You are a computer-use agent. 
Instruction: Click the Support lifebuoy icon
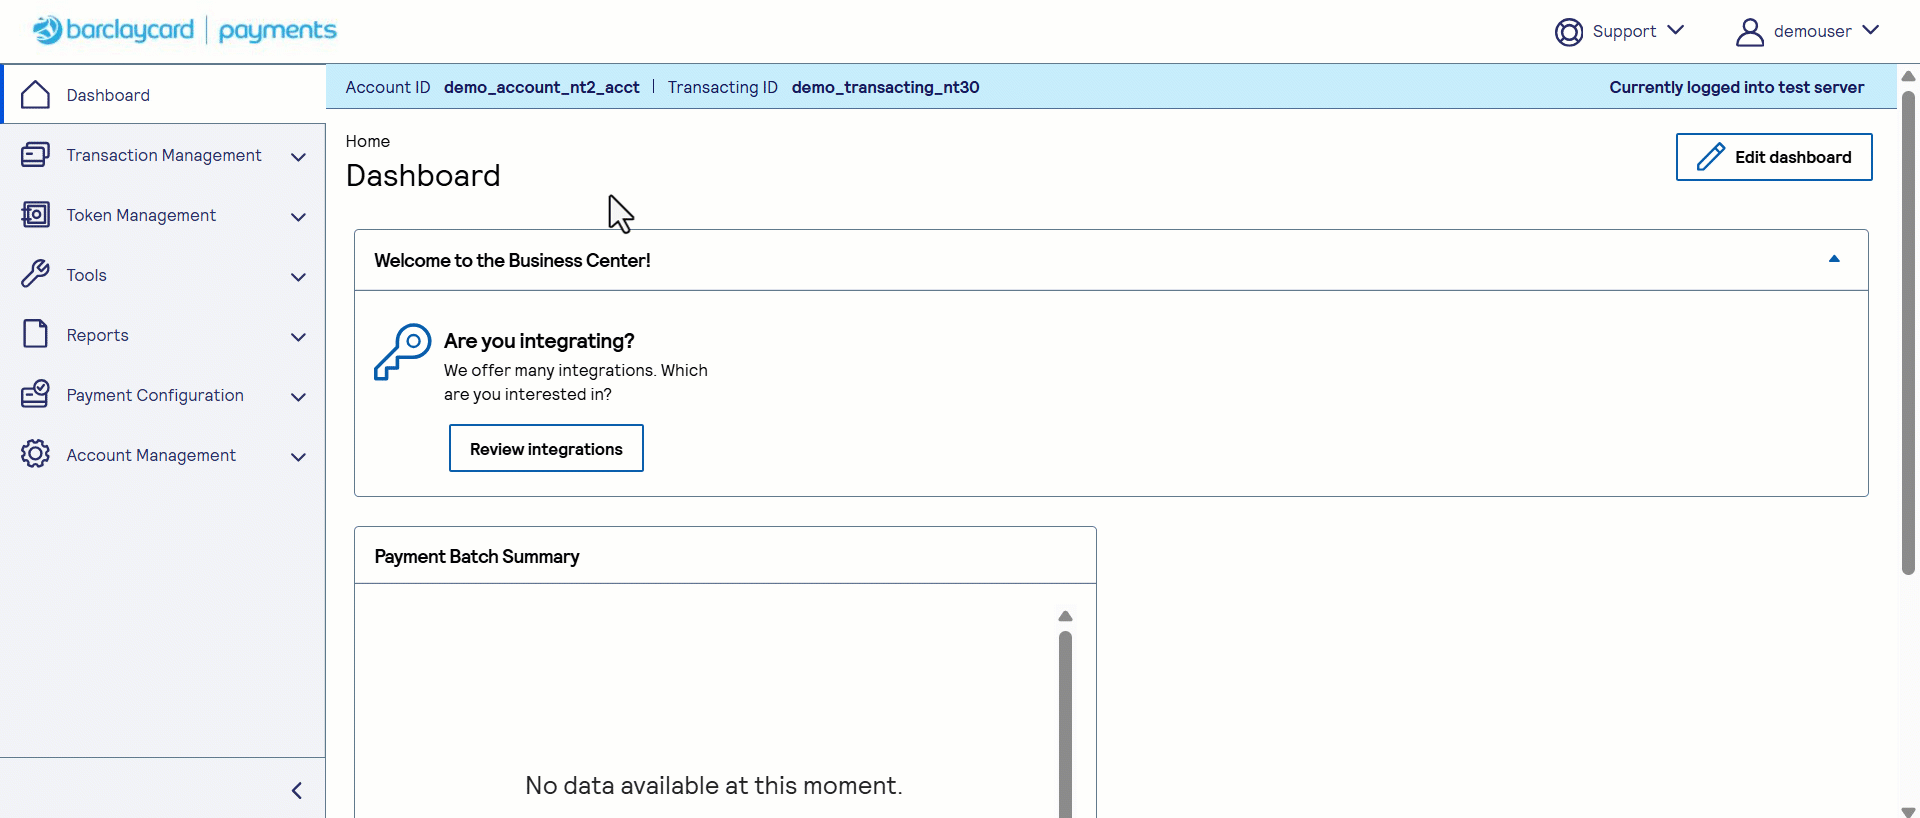coord(1568,32)
